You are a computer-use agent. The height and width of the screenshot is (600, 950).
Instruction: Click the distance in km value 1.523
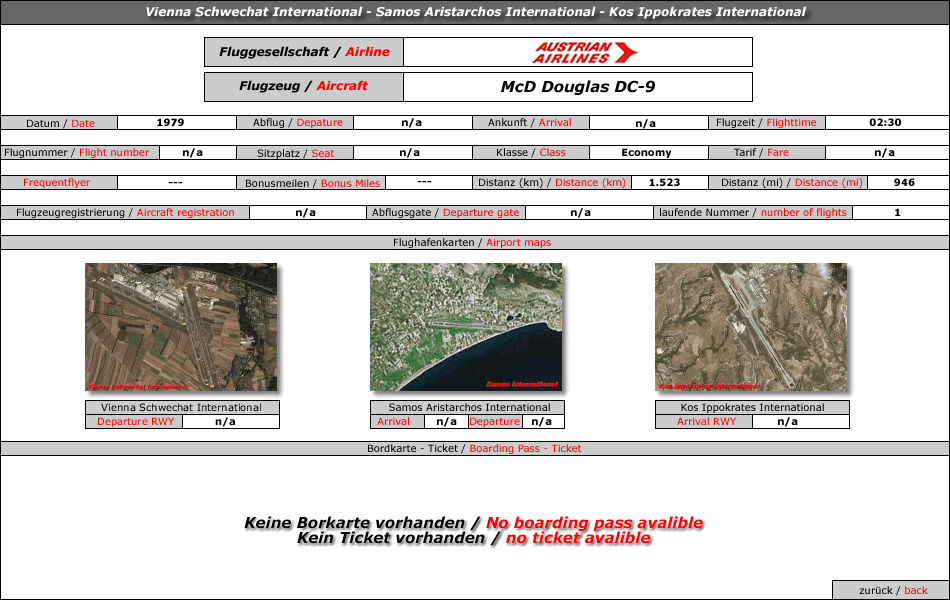point(664,183)
